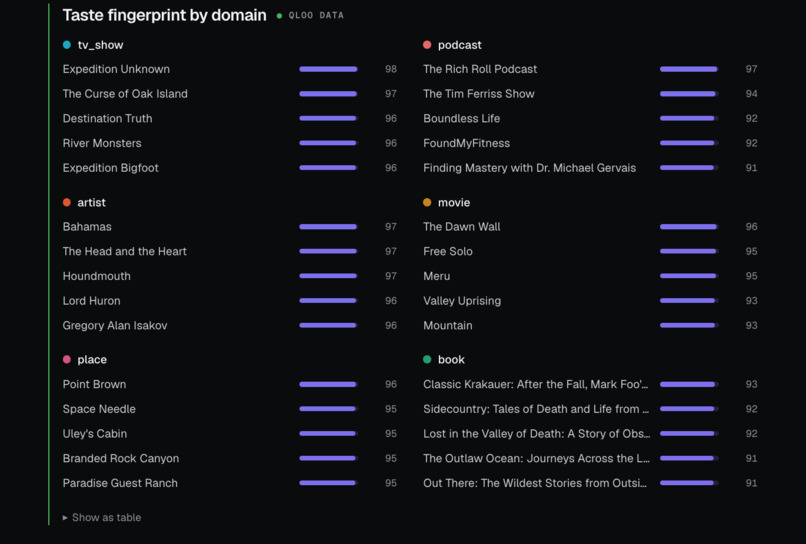Viewport: 806px width, 544px height.
Task: Click the QLOO DATA label
Action: (x=316, y=15)
